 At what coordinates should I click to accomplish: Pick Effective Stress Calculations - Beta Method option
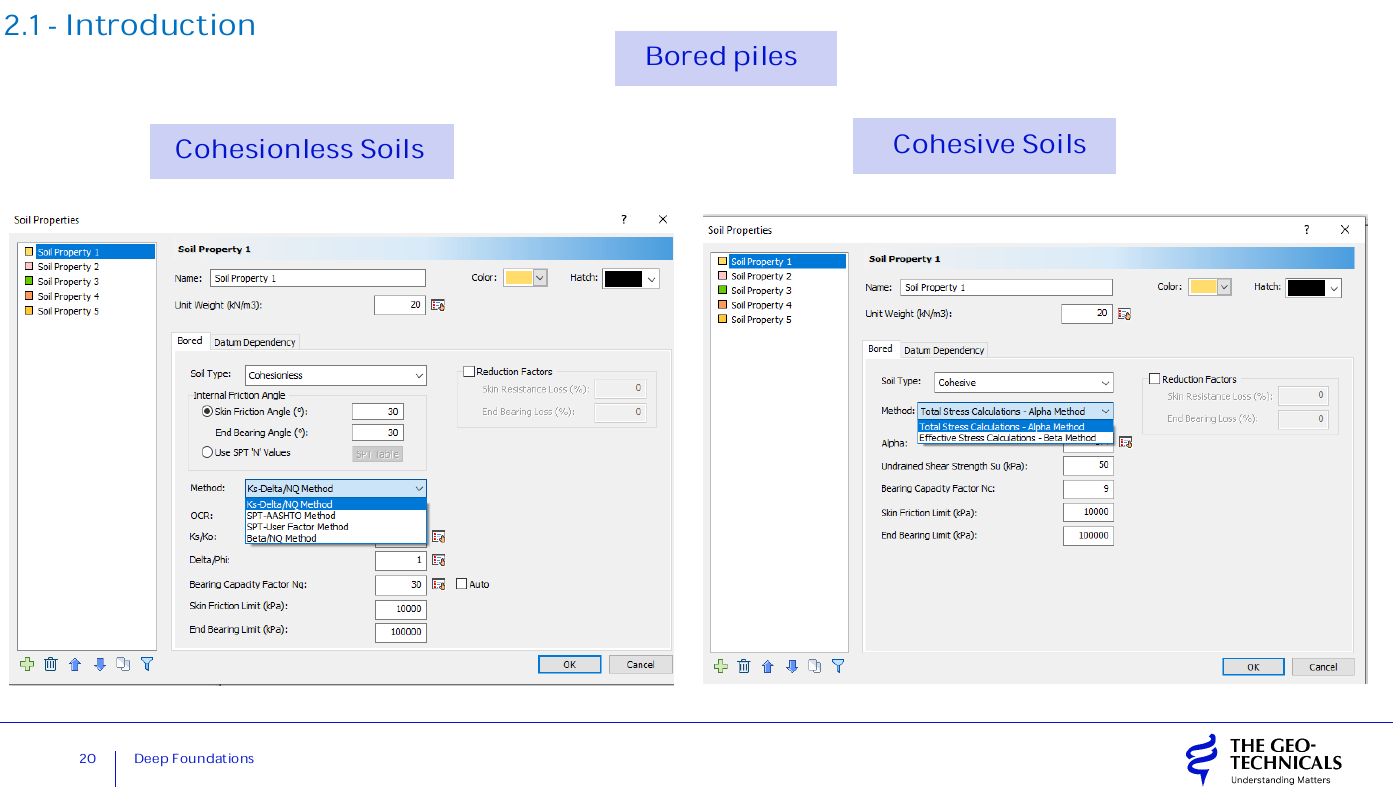click(x=1007, y=438)
